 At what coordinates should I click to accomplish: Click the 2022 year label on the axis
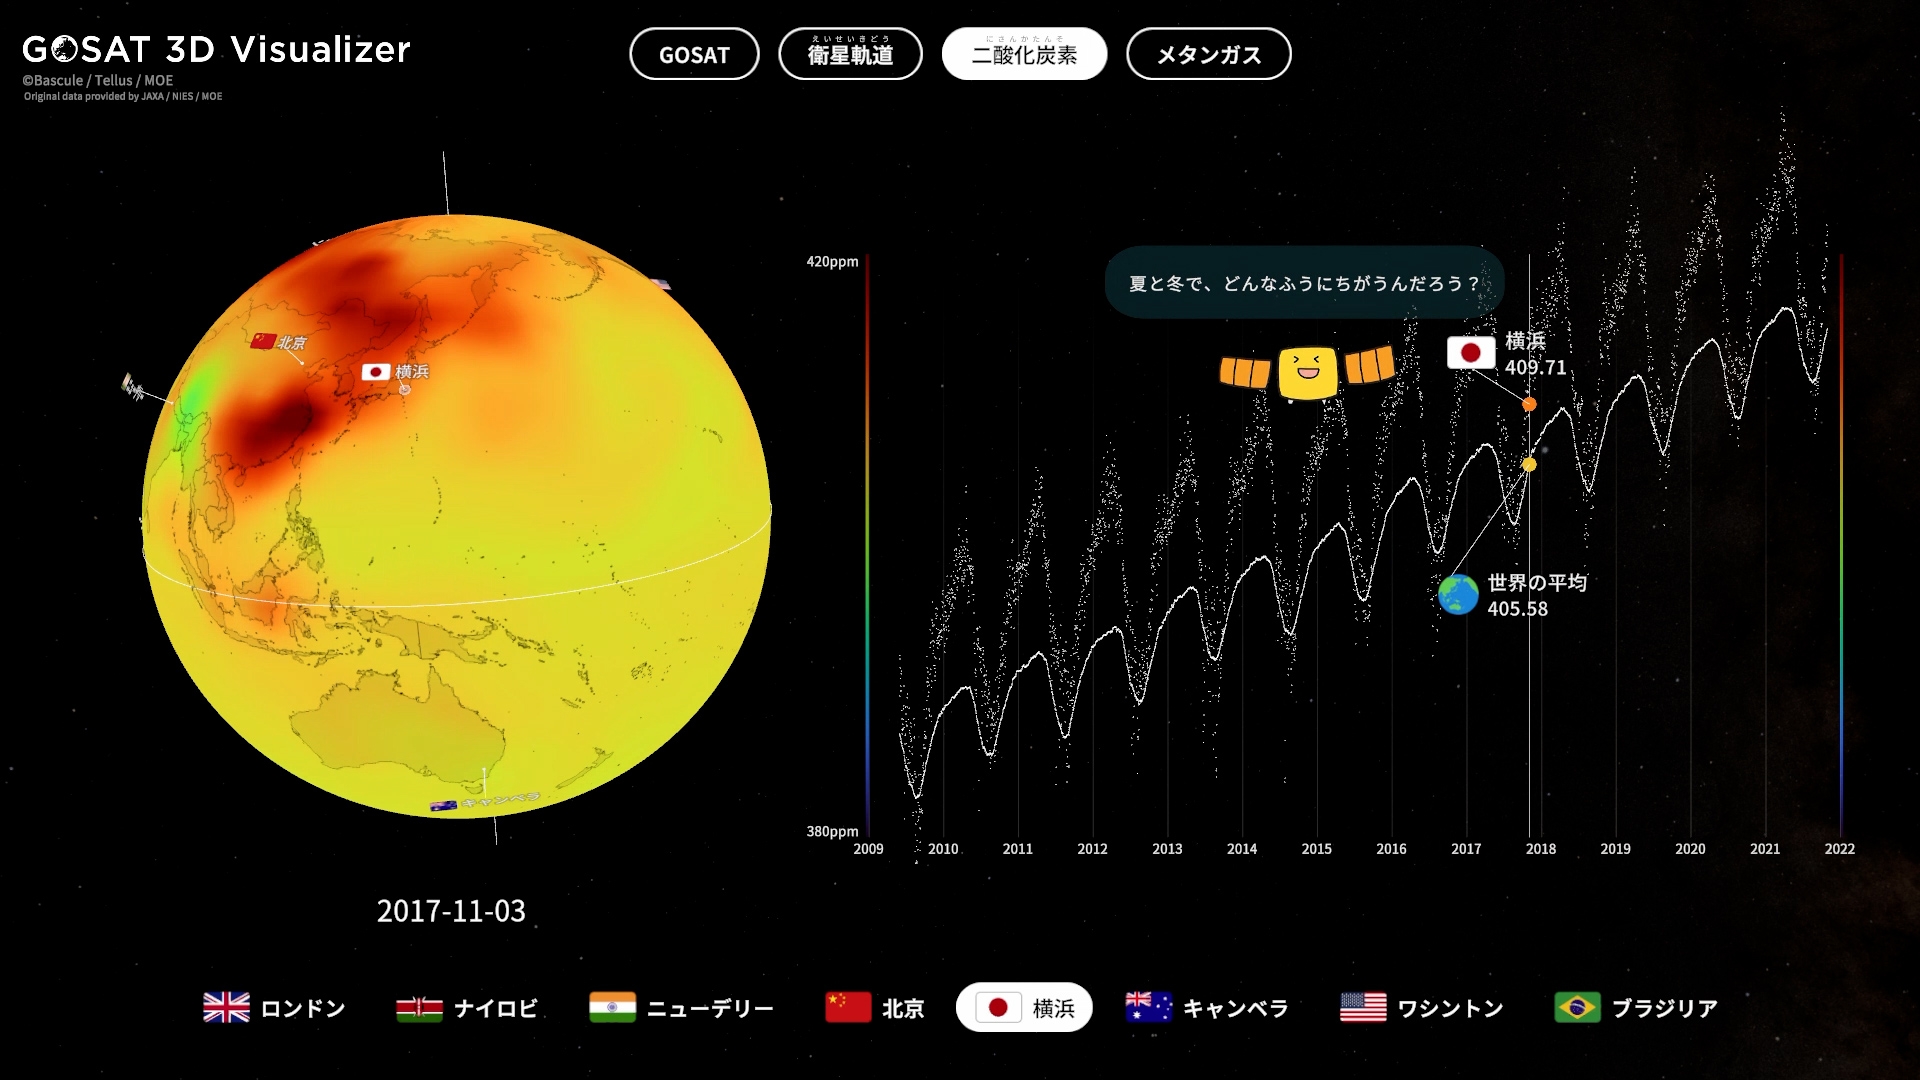[1840, 849]
